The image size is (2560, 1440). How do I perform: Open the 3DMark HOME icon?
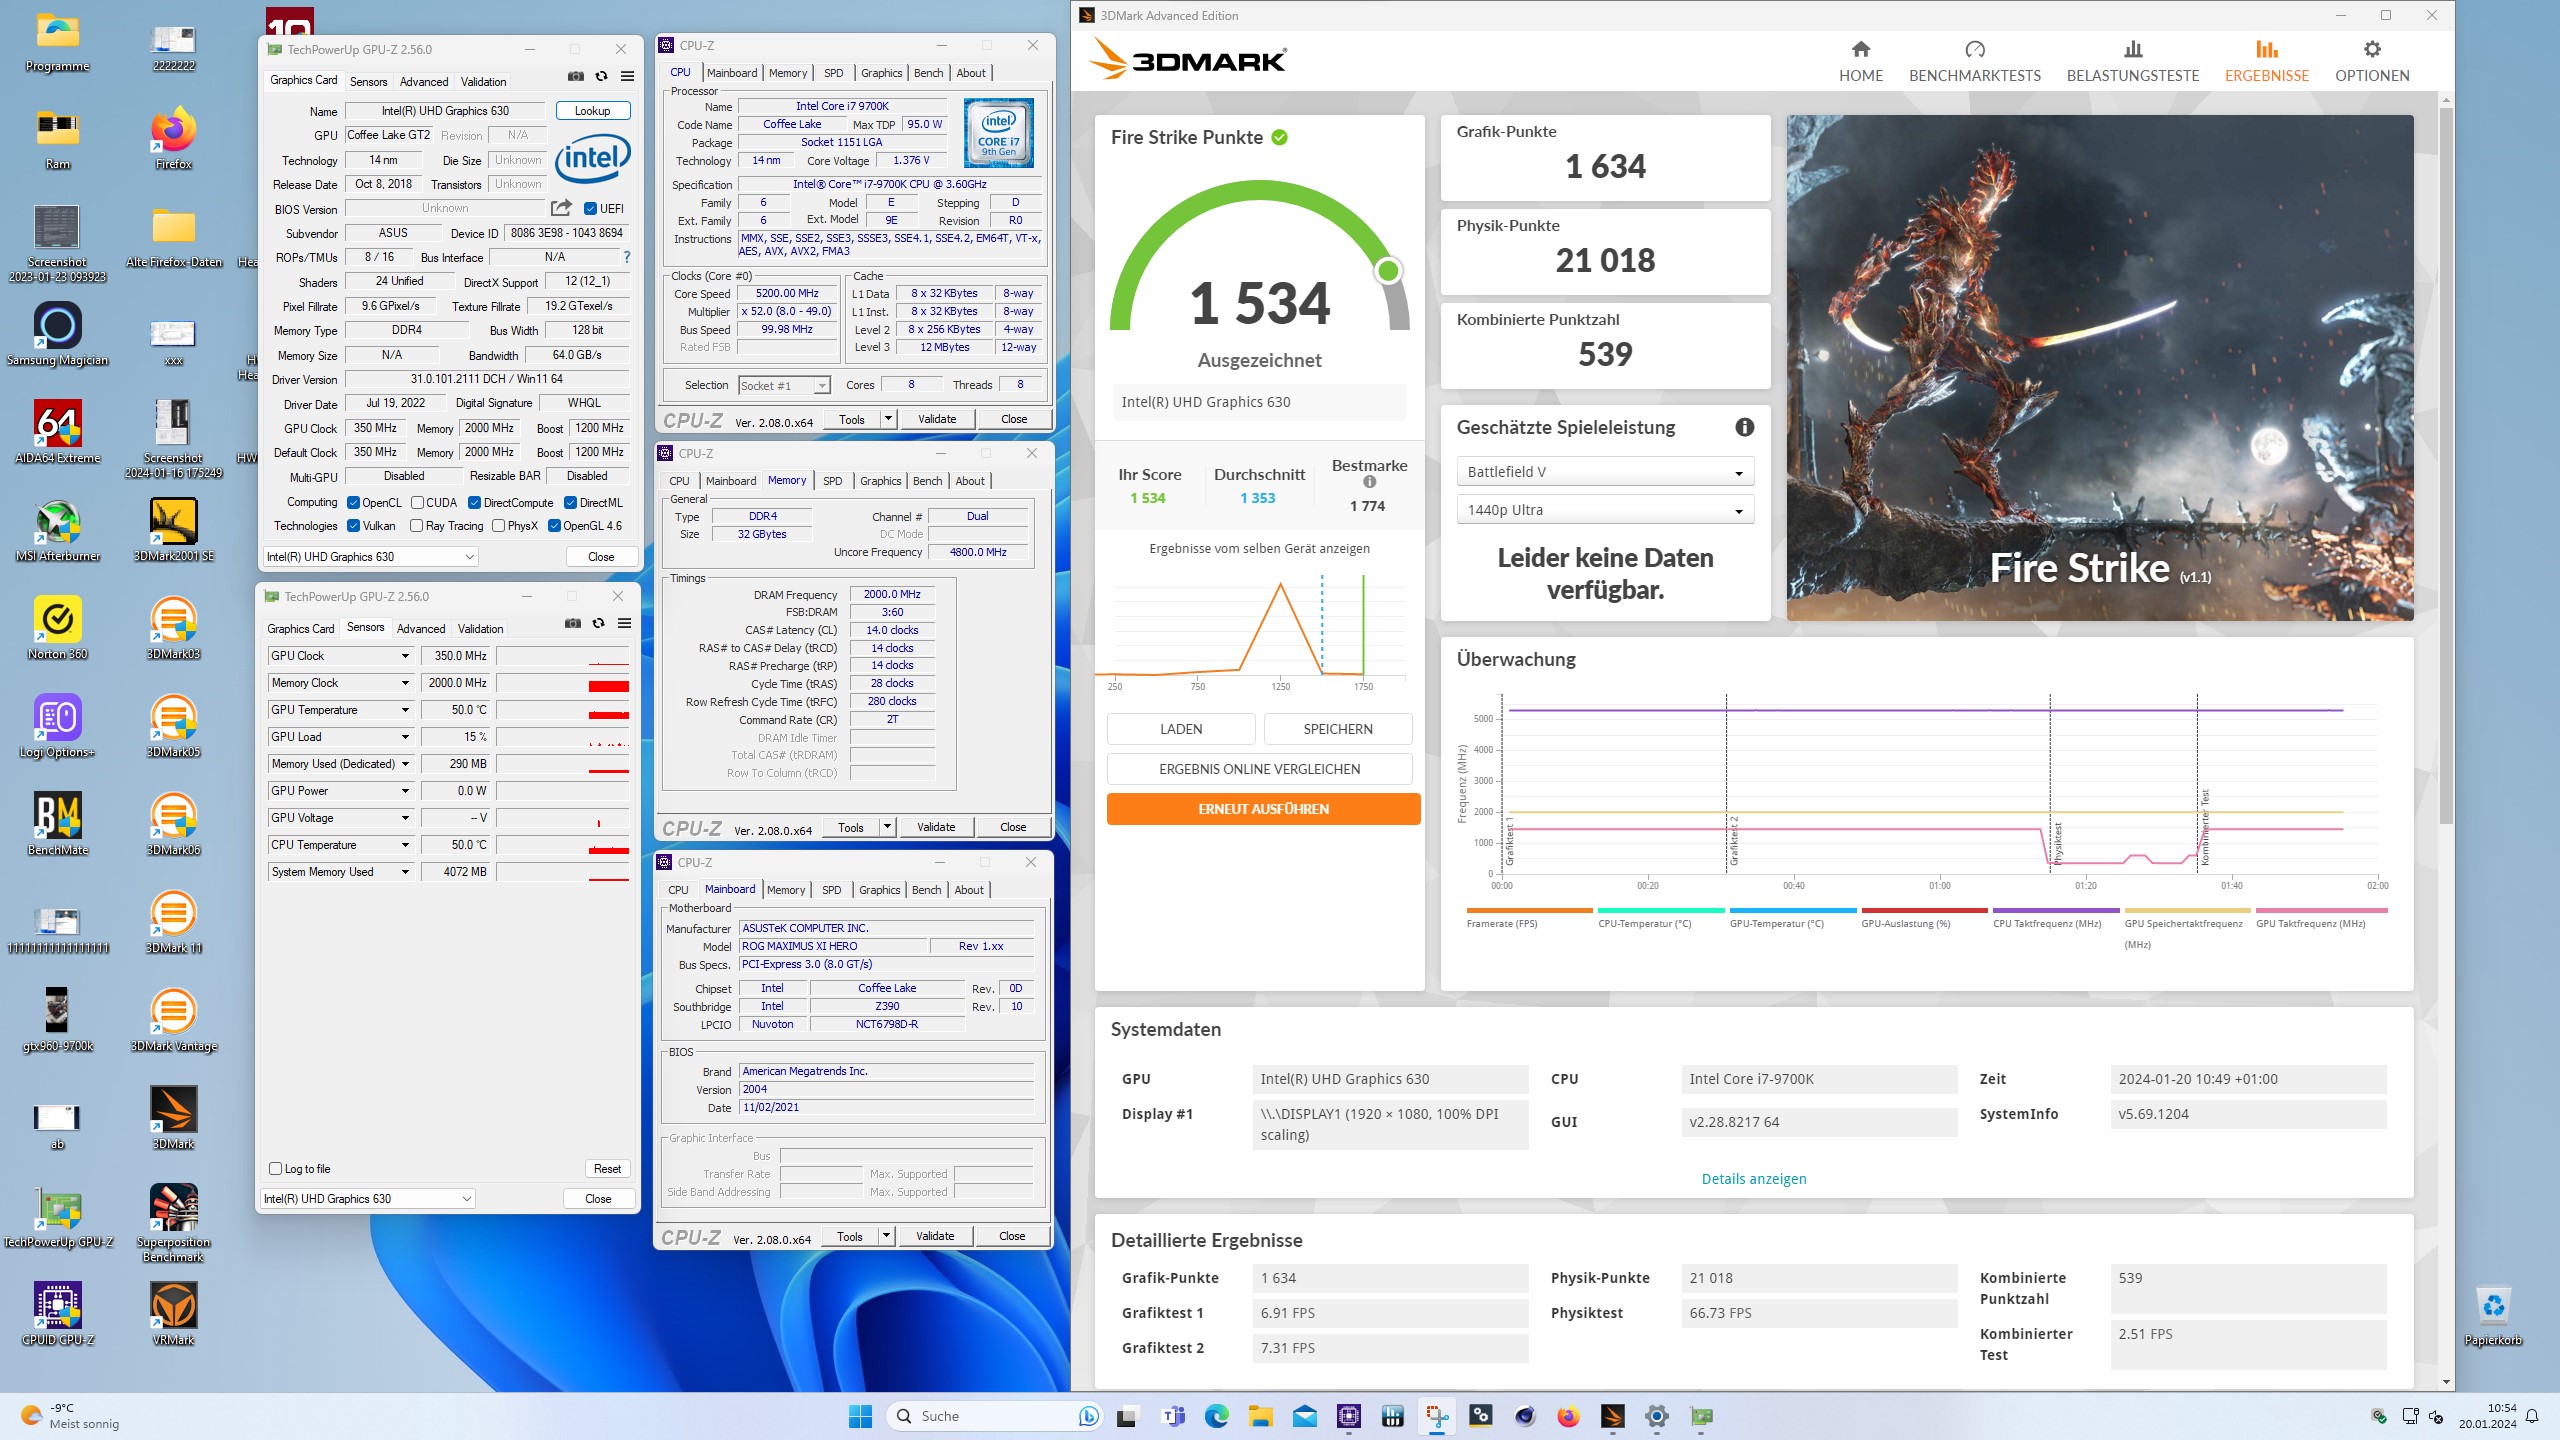point(1860,49)
